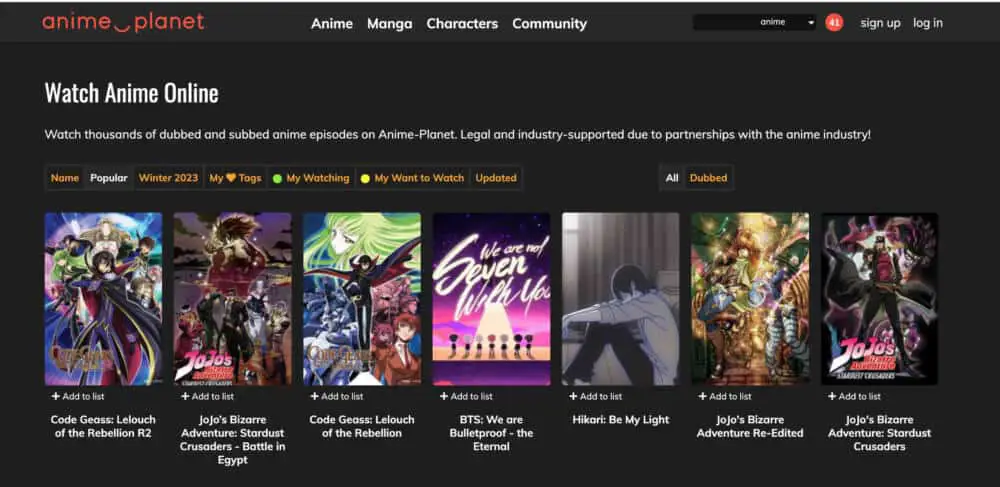Click the search input field in header

pos(725,22)
